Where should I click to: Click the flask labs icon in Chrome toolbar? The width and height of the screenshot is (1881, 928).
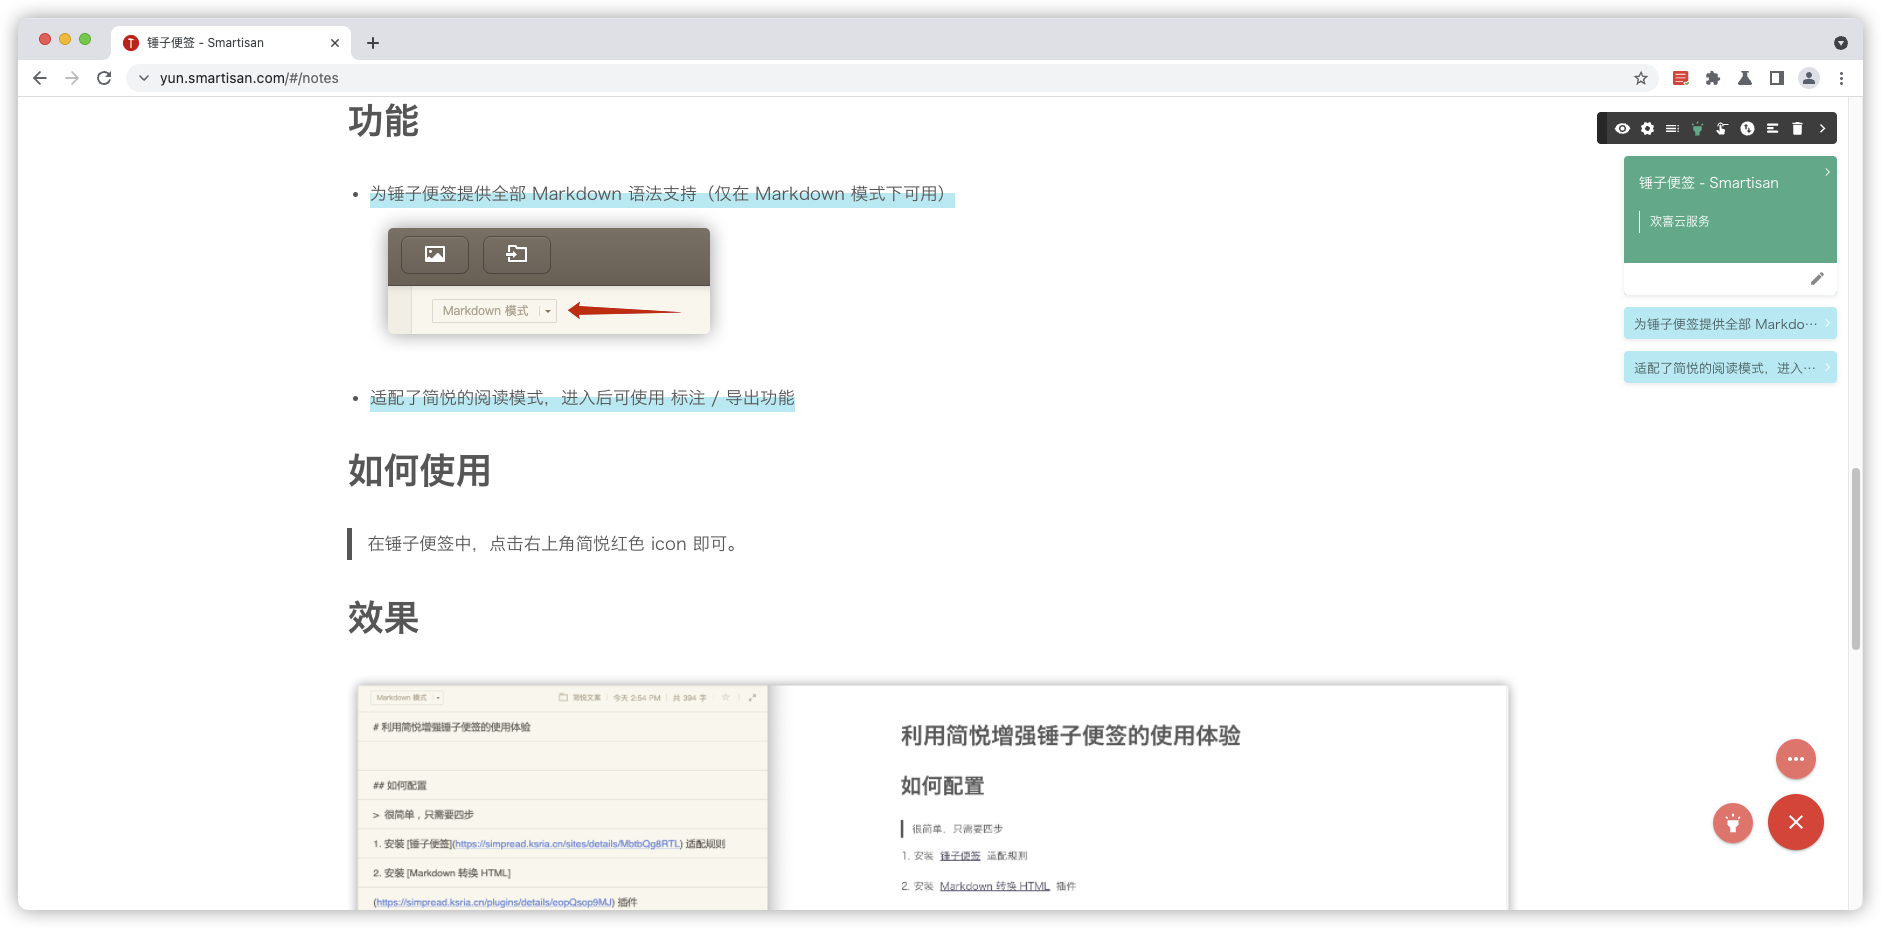(1745, 78)
